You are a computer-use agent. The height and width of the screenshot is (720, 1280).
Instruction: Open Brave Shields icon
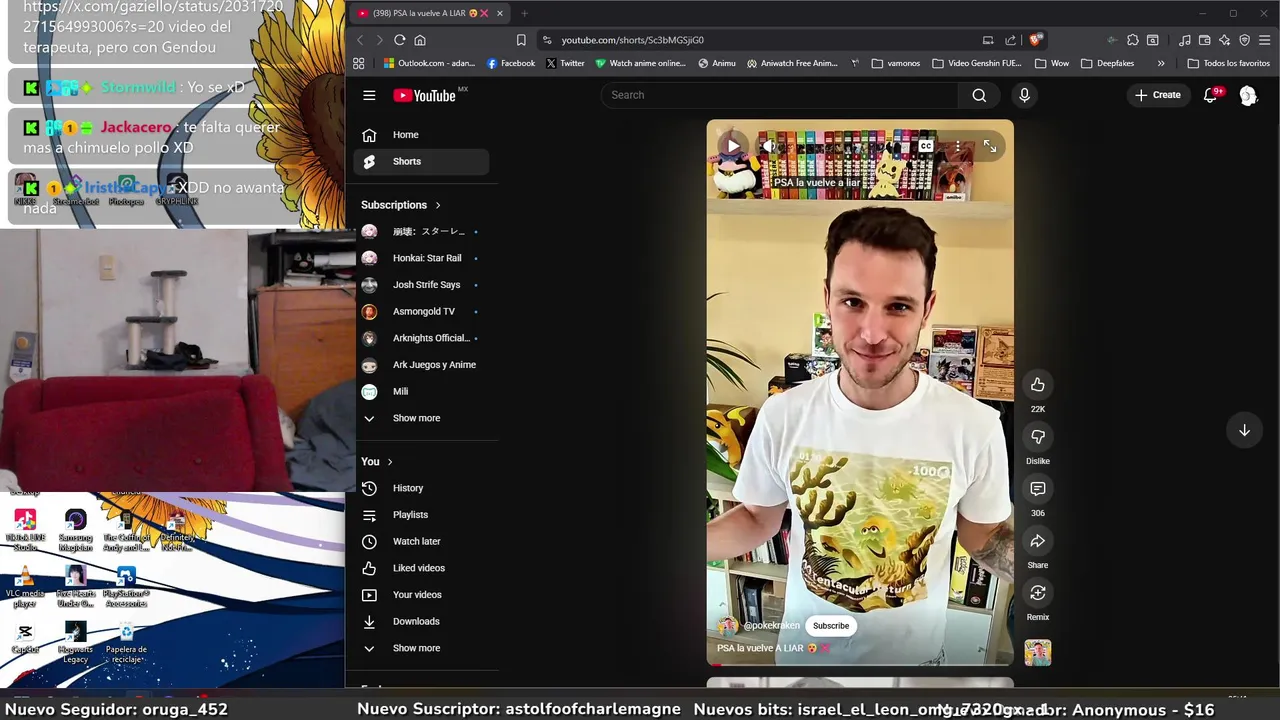pyautogui.click(x=1035, y=40)
